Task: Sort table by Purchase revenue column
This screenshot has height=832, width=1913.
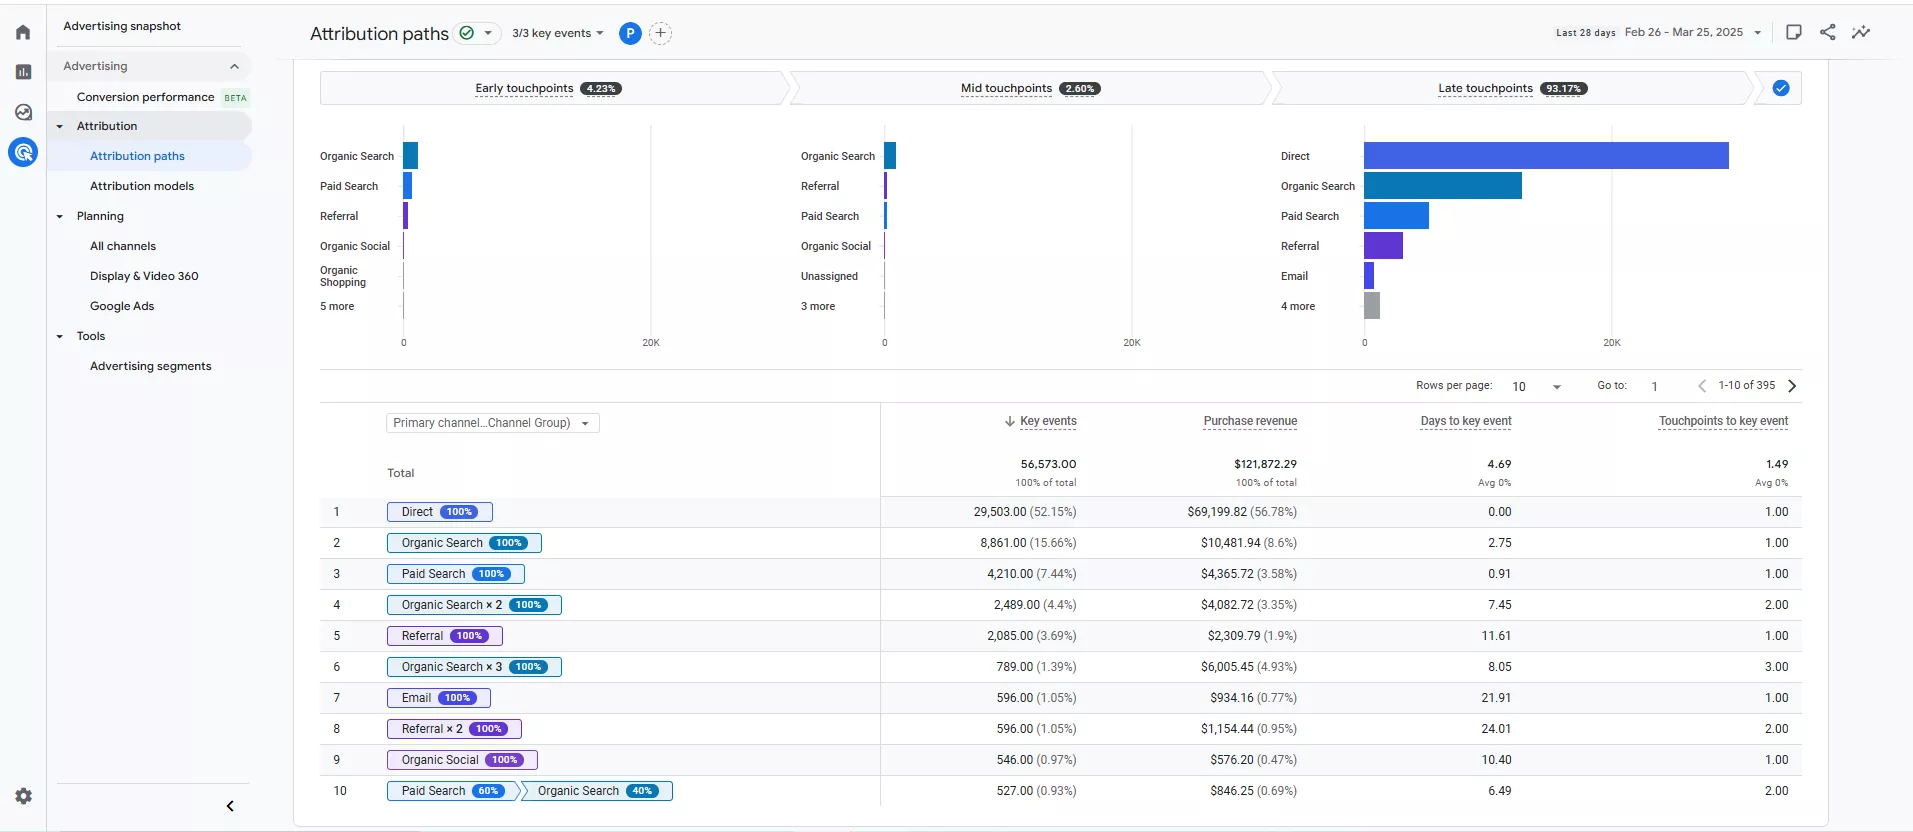Action: [1249, 421]
